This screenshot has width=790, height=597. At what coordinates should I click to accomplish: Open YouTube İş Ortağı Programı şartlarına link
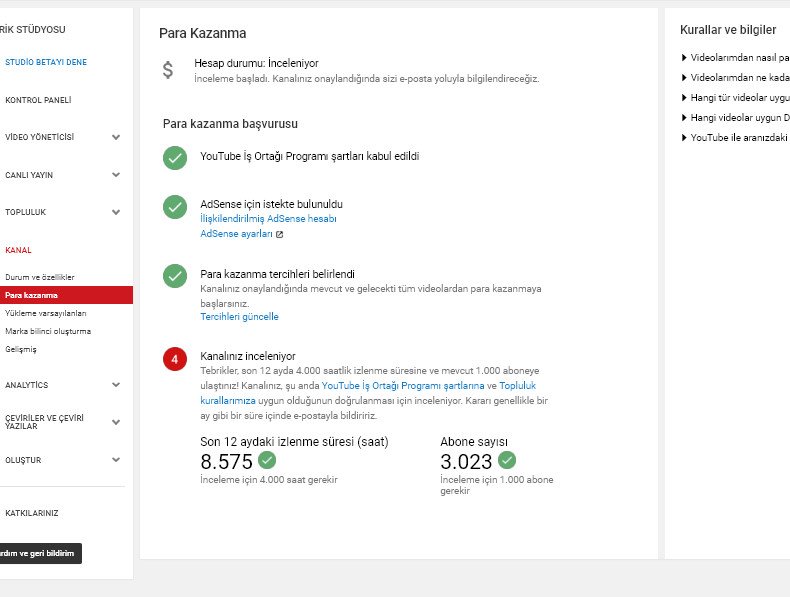(x=403, y=385)
